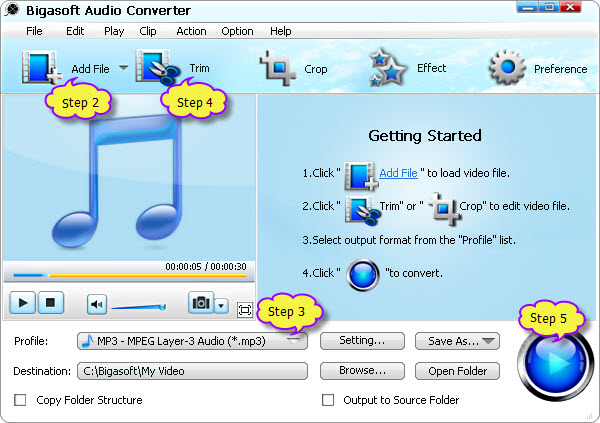Click the Browse... button
The height and width of the screenshot is (423, 600).
click(362, 371)
